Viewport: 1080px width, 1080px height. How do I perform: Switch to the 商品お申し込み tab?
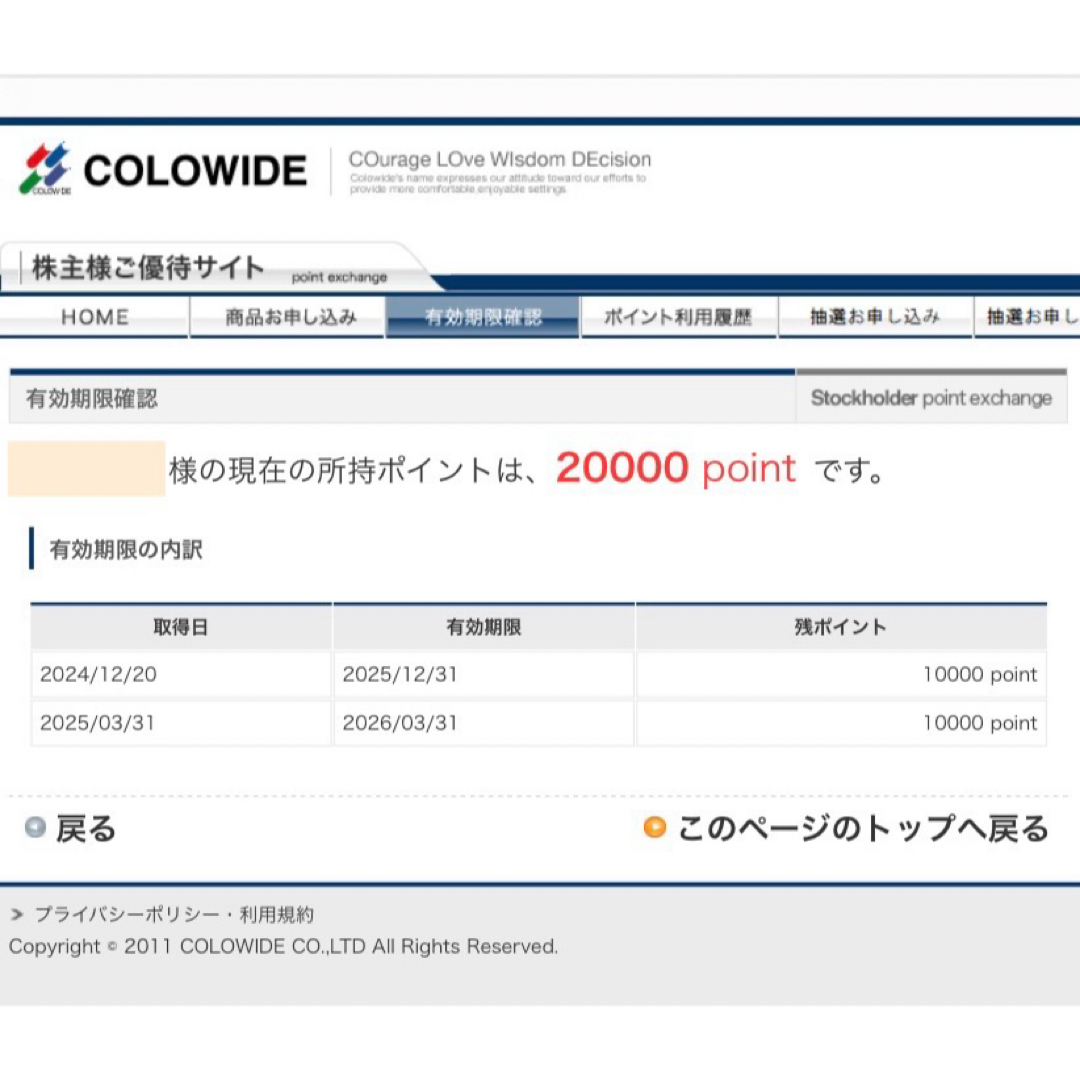coord(287,317)
